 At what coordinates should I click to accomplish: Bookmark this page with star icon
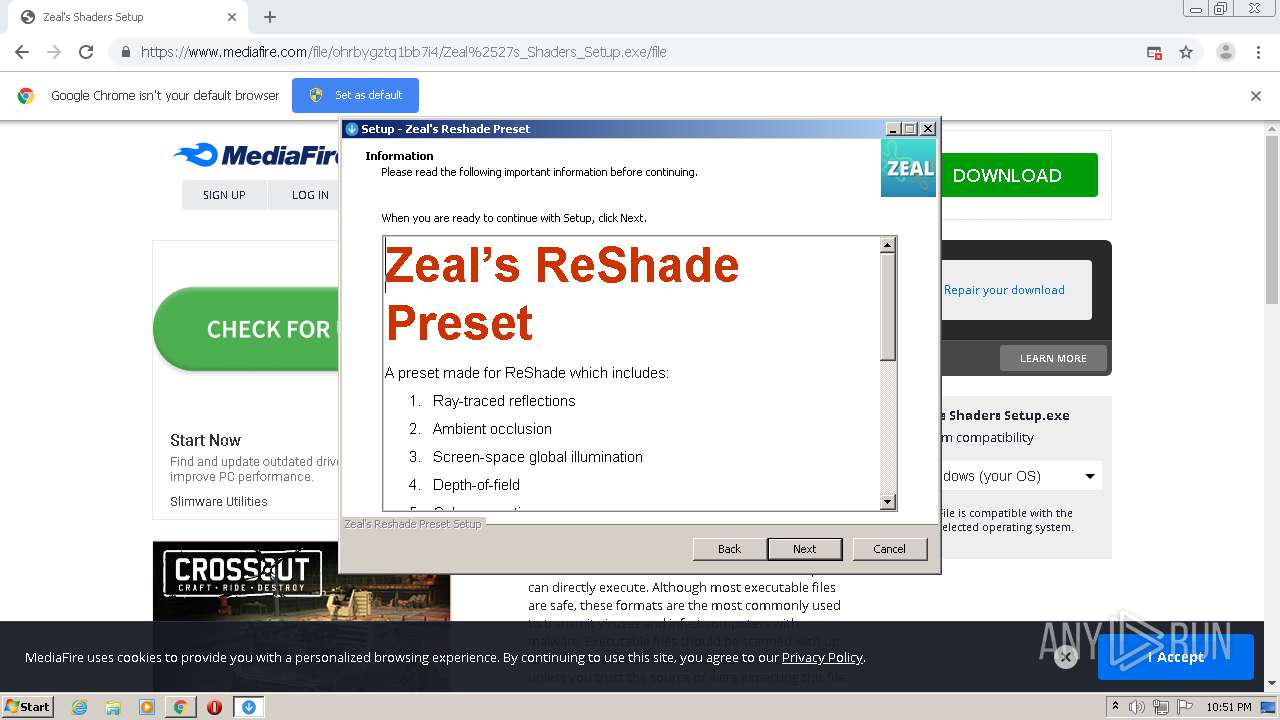click(1186, 52)
